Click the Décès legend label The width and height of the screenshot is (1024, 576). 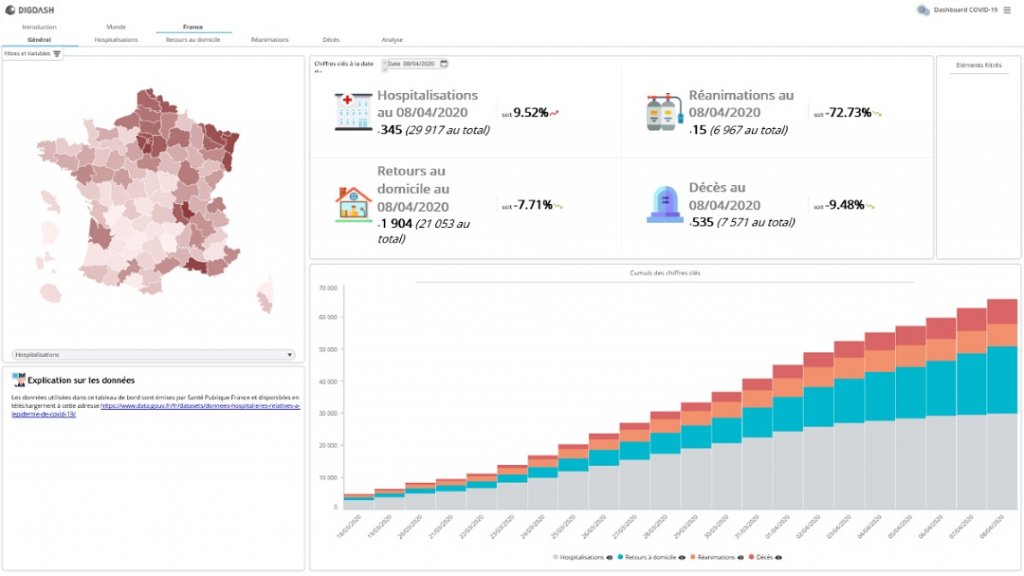(x=764, y=558)
